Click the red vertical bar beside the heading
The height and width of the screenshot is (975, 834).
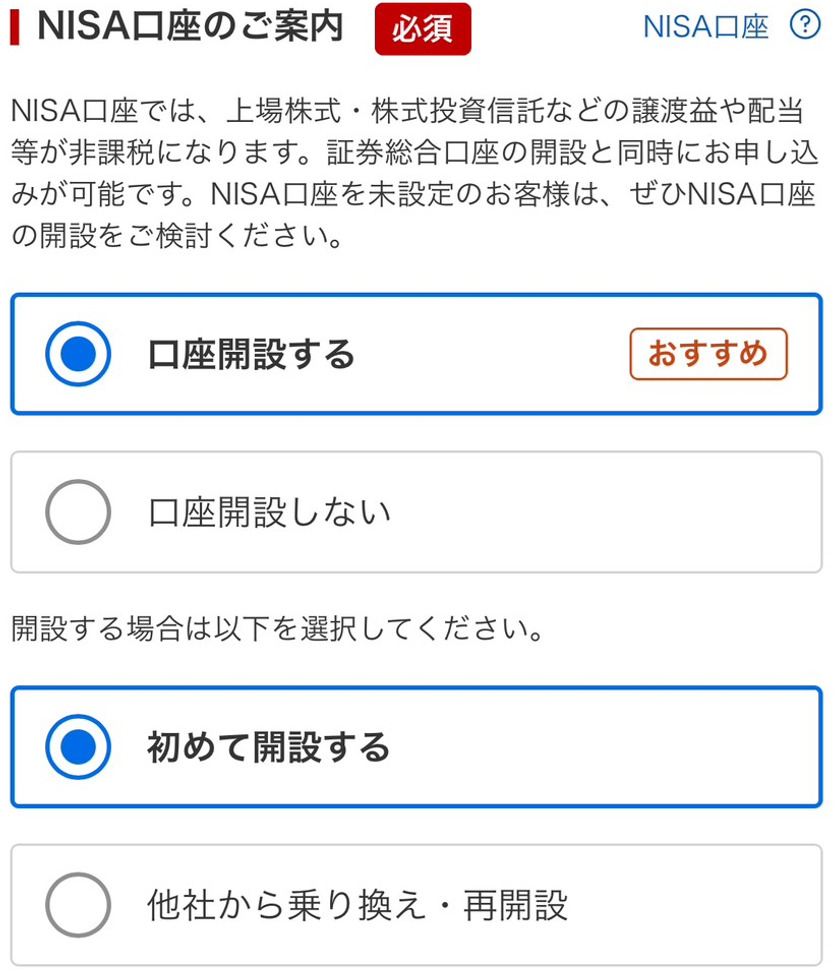click(x=15, y=28)
